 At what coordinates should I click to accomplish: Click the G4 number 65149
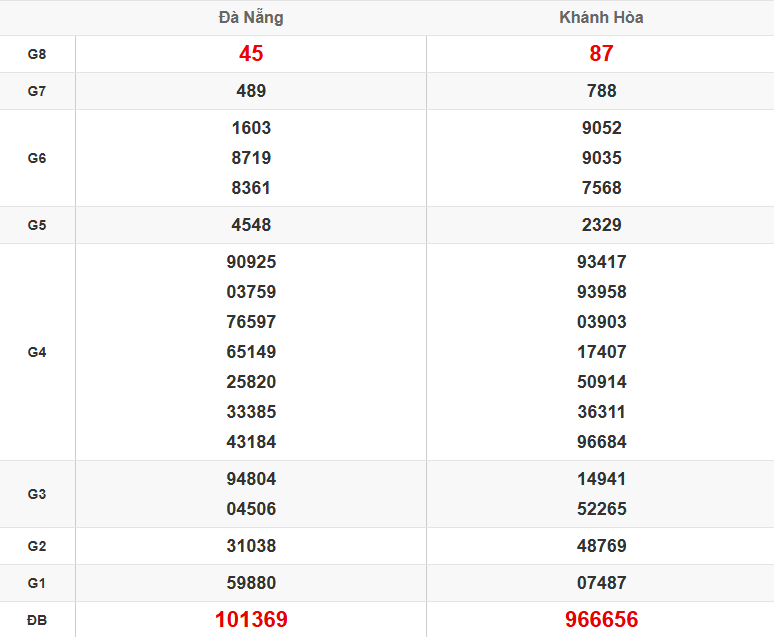251,352
